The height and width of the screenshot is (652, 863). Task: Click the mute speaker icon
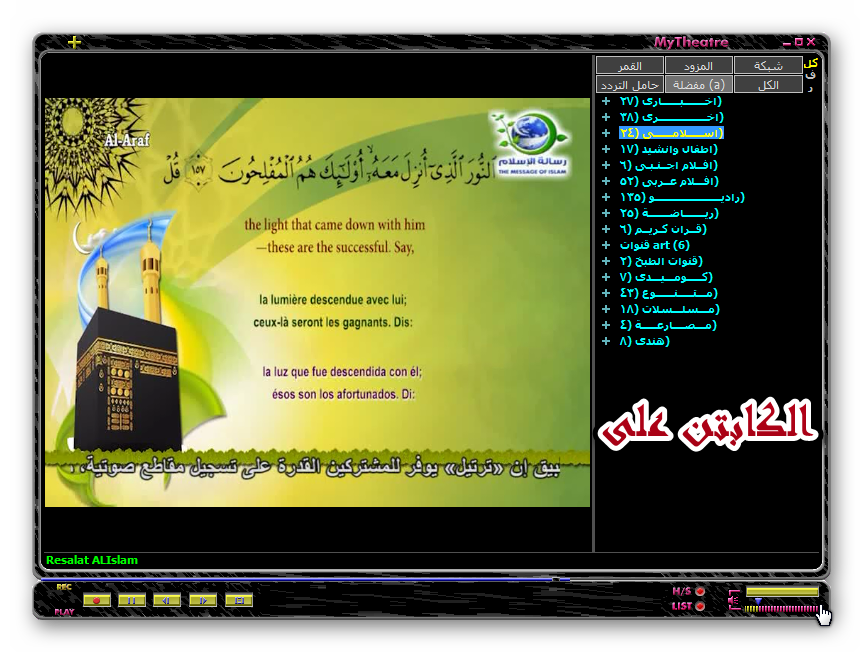coord(733,601)
